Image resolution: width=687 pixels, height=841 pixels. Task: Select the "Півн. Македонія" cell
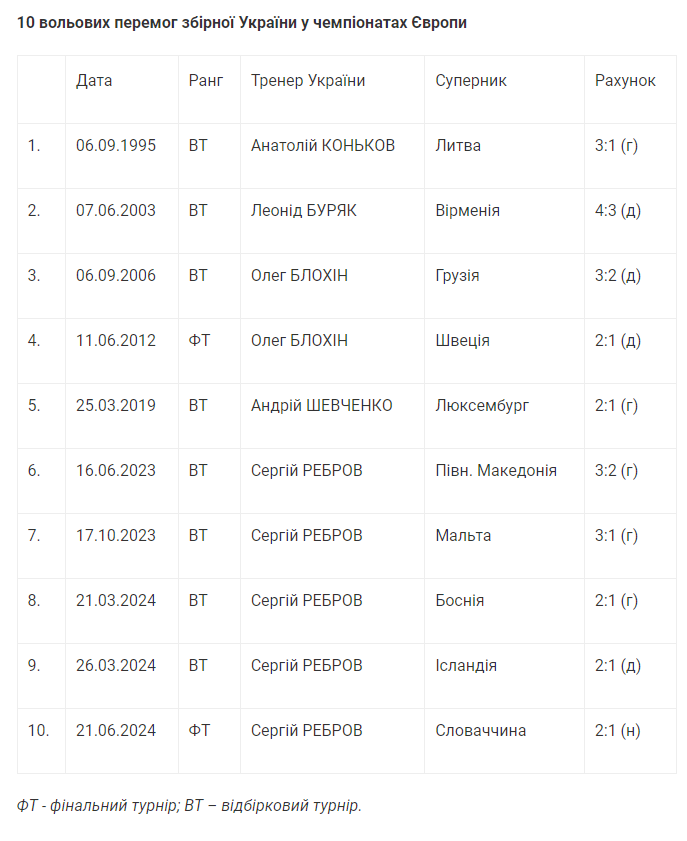click(x=496, y=471)
